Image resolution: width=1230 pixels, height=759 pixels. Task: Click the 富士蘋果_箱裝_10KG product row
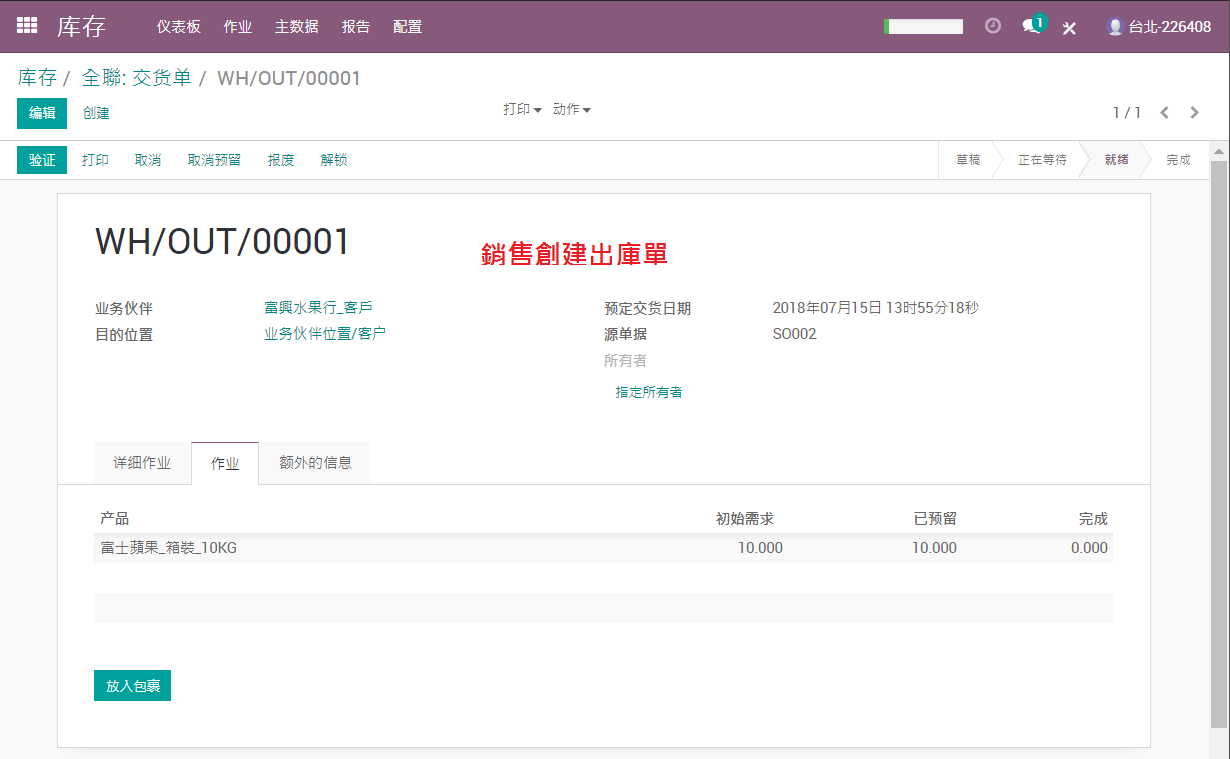click(x=603, y=548)
